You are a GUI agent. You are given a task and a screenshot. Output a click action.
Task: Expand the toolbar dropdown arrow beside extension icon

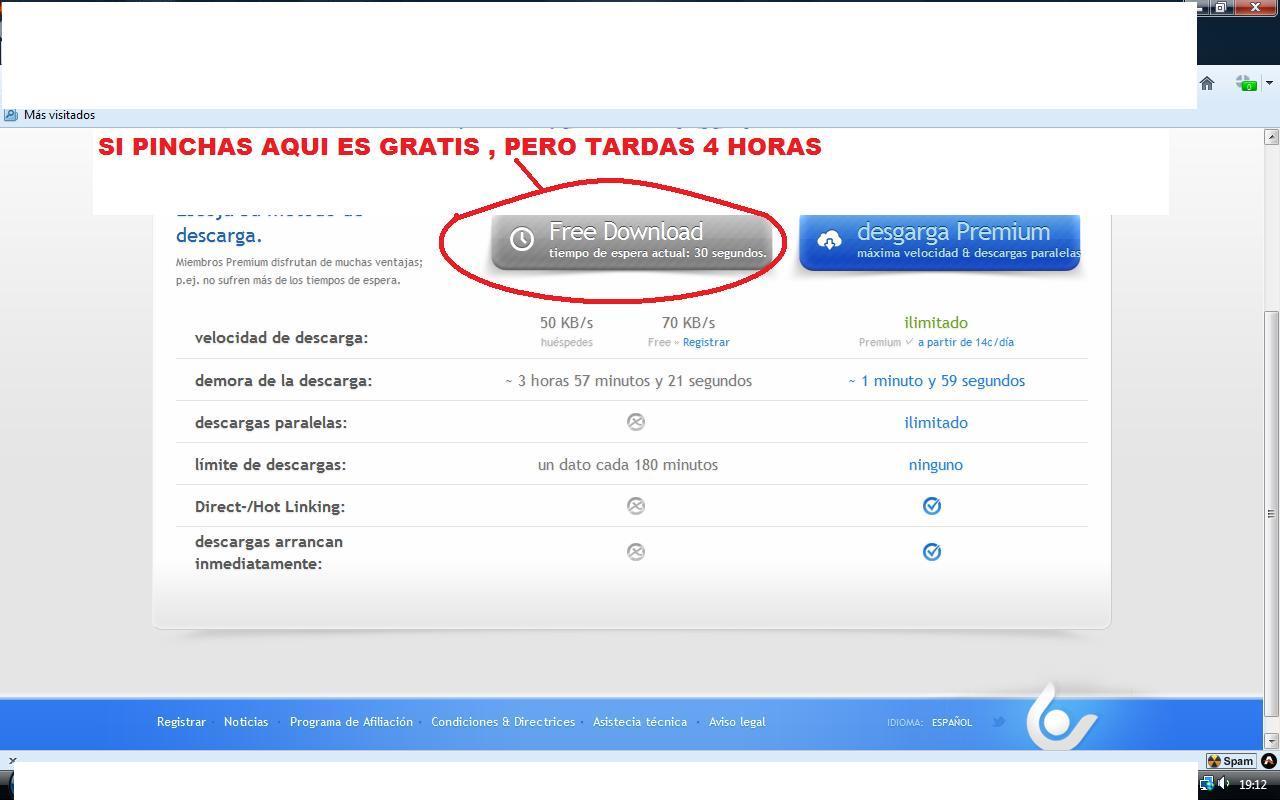coord(1269,83)
